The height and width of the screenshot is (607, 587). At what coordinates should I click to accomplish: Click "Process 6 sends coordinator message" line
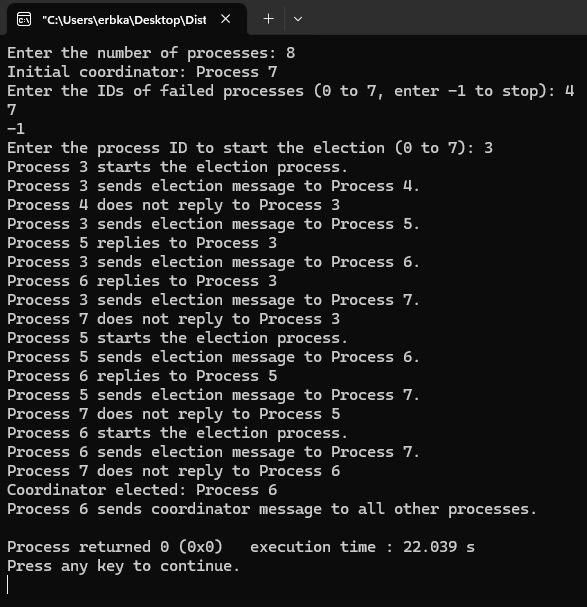(272, 509)
